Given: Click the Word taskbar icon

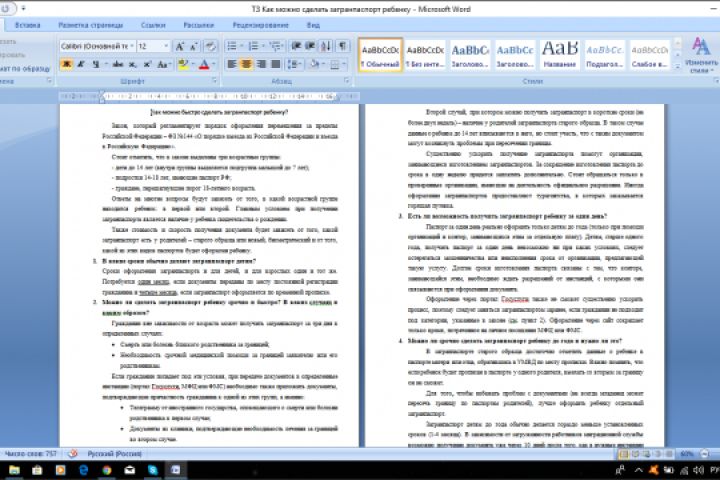Looking at the screenshot, I should (x=175, y=470).
